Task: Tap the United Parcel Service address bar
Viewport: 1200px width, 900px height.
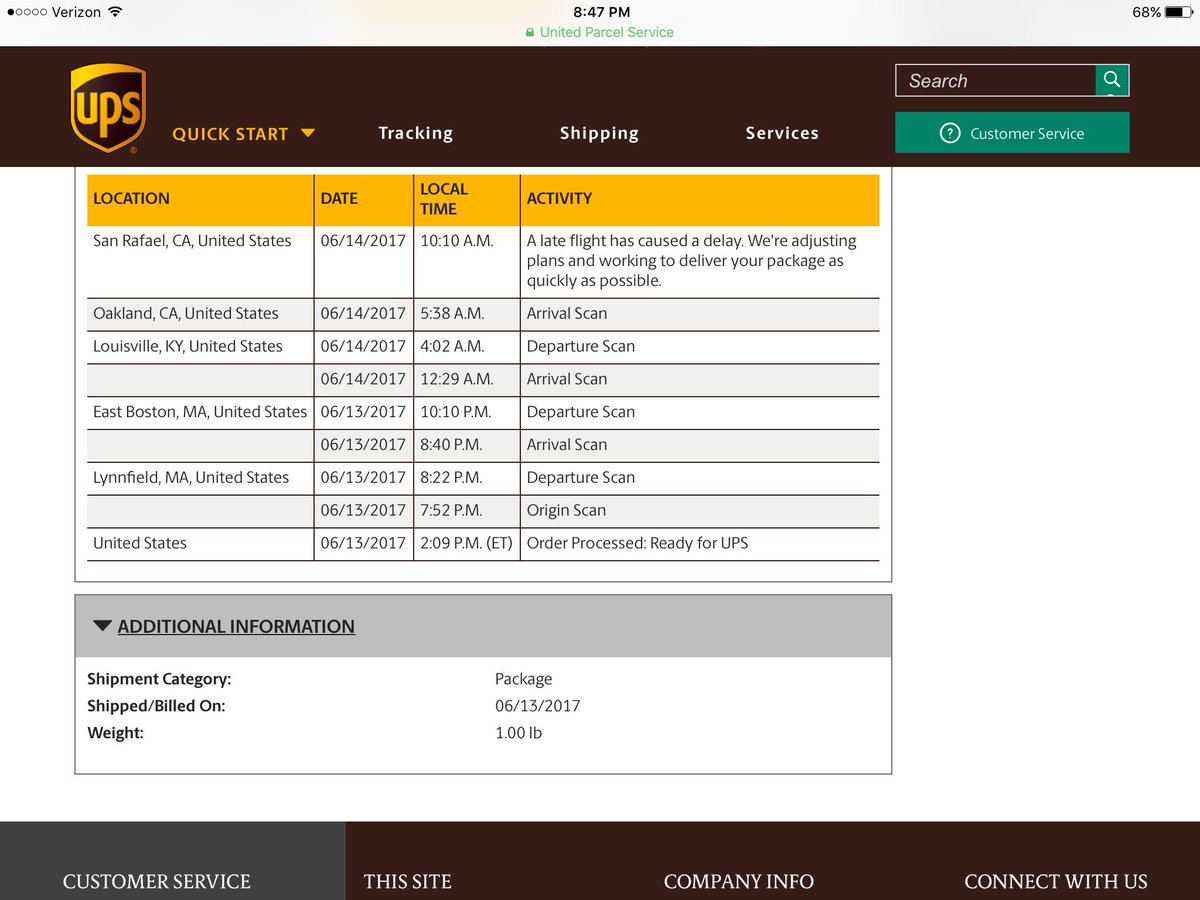Action: point(600,32)
